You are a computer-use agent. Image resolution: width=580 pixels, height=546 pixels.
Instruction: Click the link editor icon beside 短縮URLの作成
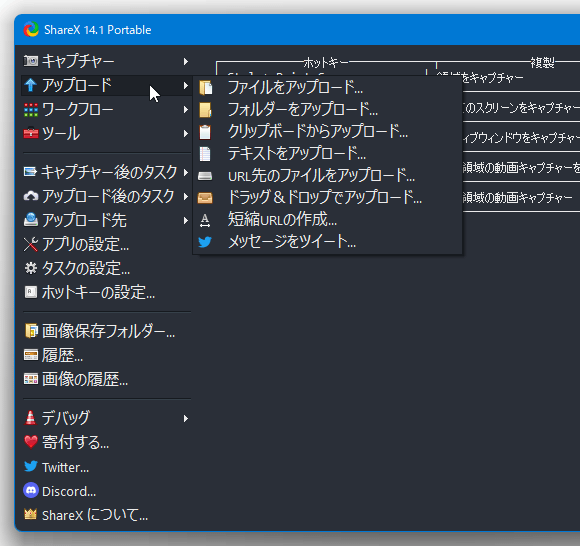pos(205,220)
